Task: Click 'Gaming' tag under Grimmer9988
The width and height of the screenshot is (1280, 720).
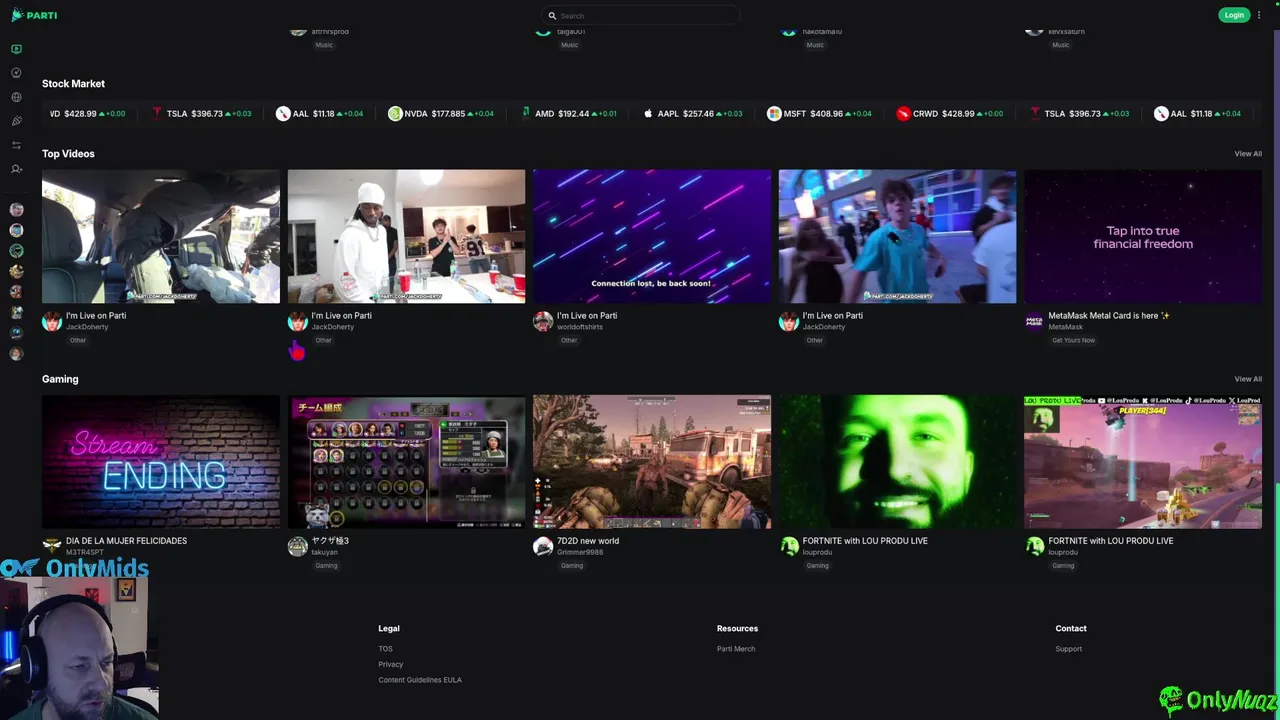Action: (x=571, y=566)
